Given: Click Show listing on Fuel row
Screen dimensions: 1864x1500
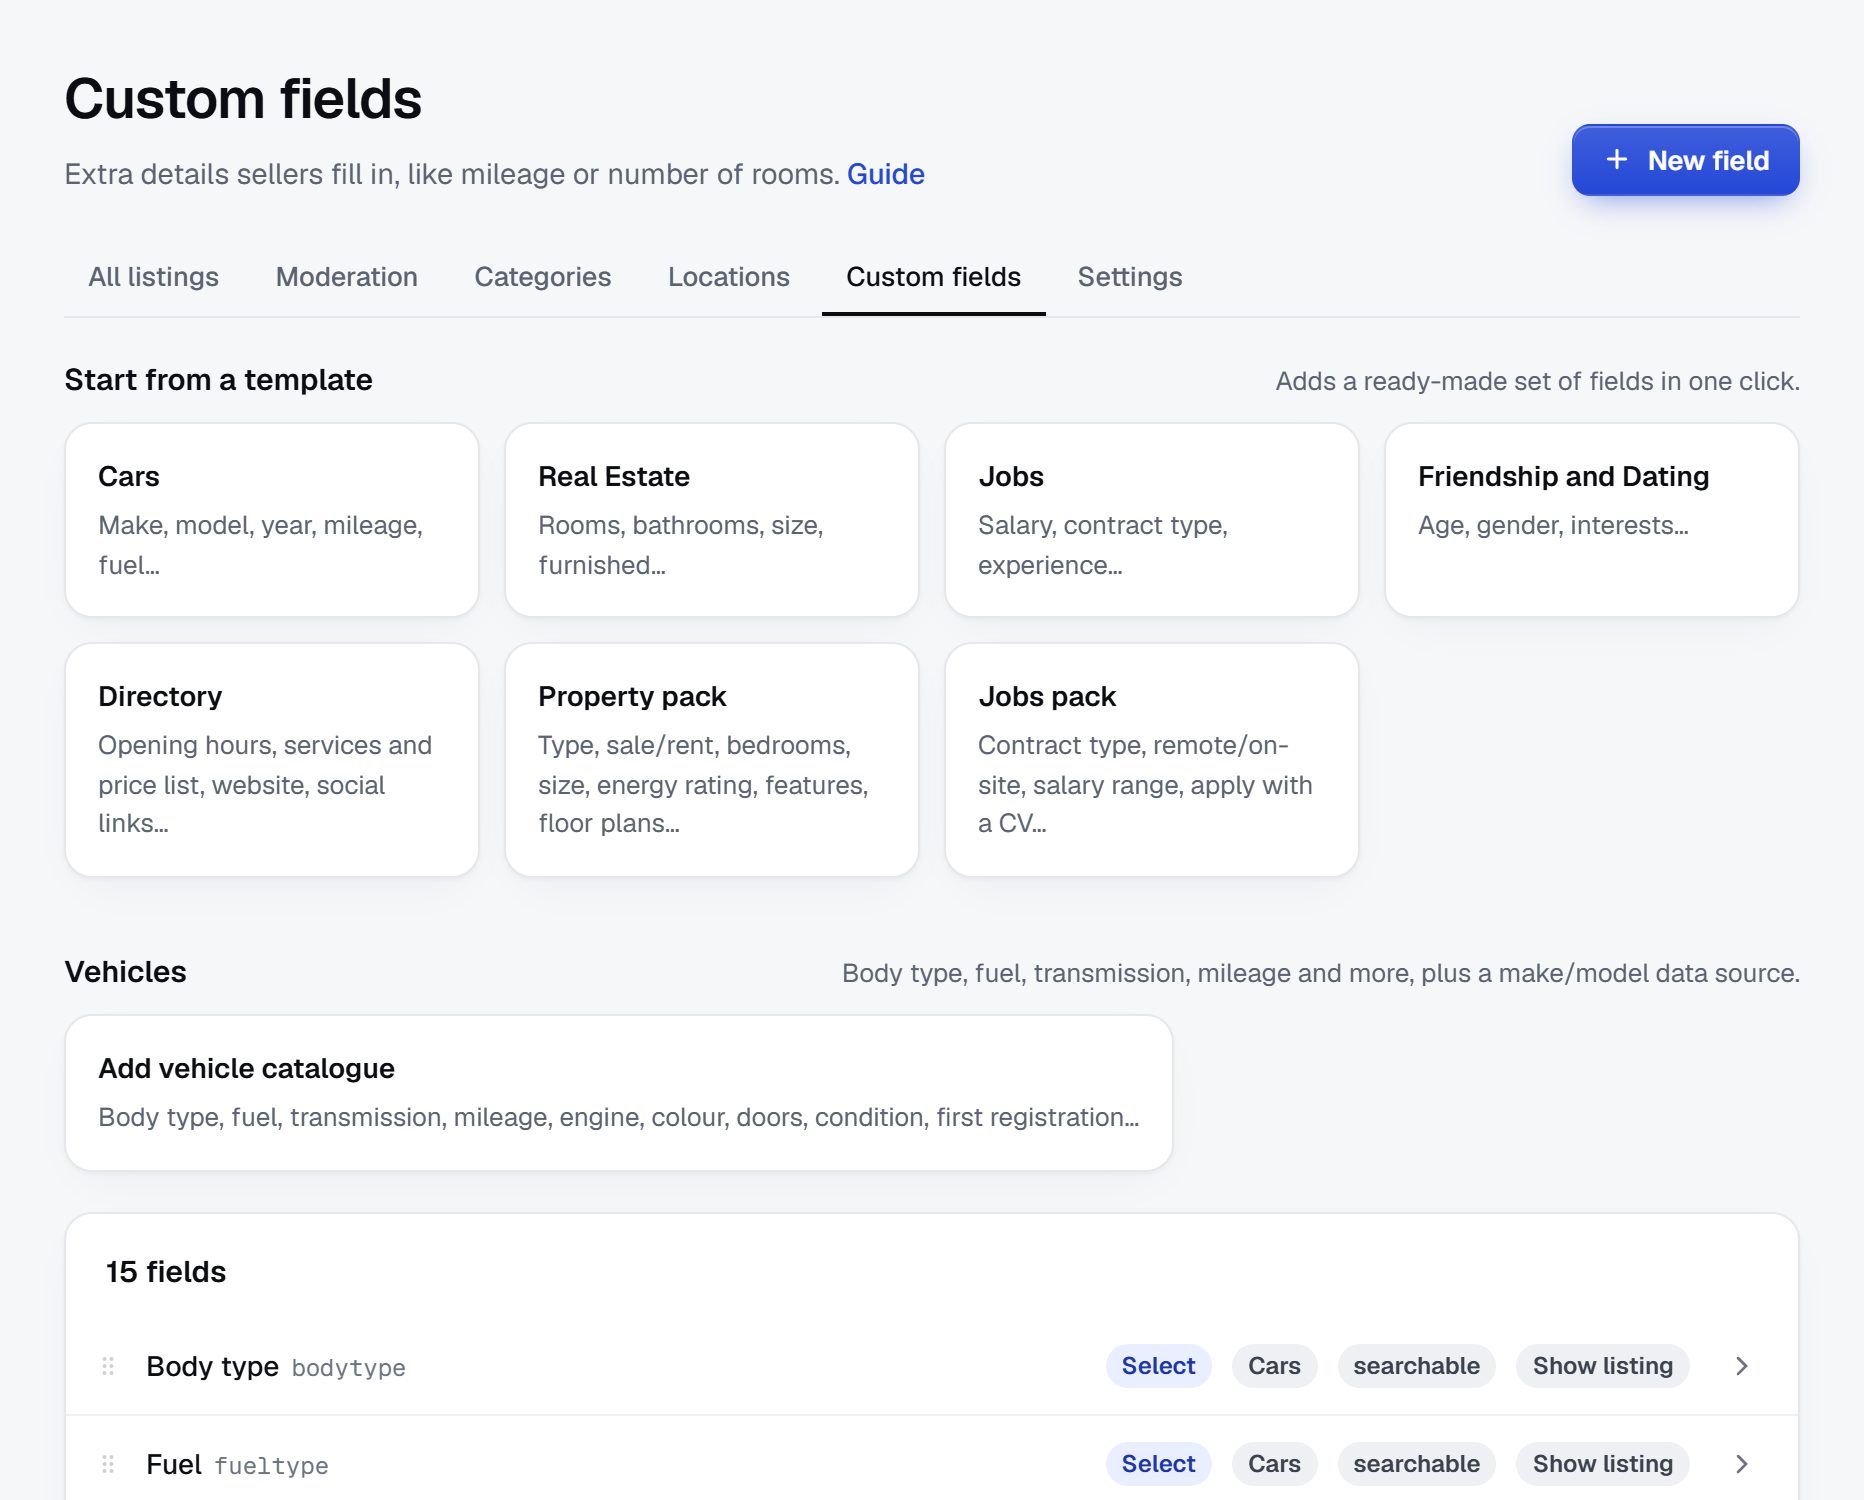Looking at the screenshot, I should (1603, 1464).
